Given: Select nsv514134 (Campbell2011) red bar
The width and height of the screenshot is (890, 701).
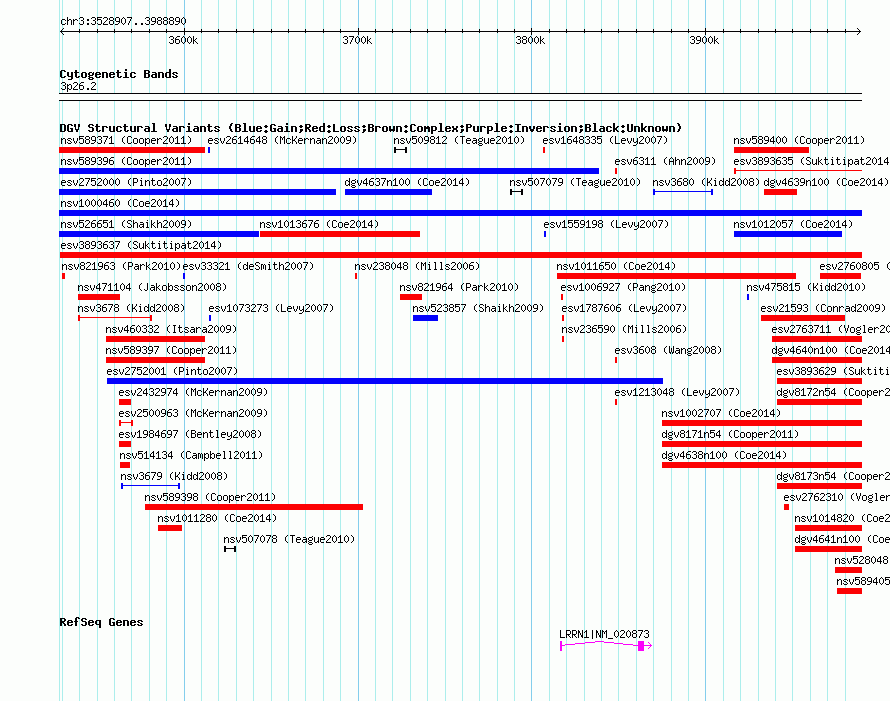Looking at the screenshot, I should click(x=125, y=465).
